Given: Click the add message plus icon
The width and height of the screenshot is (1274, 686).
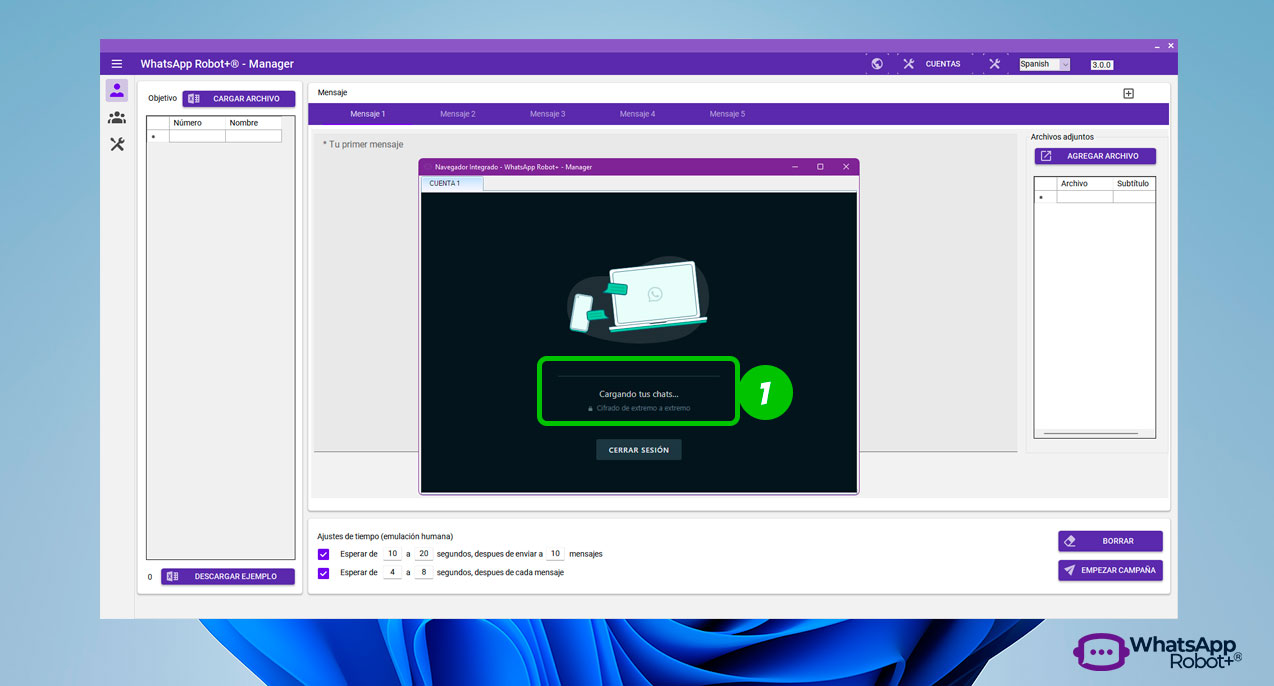Looking at the screenshot, I should pyautogui.click(x=1128, y=93).
